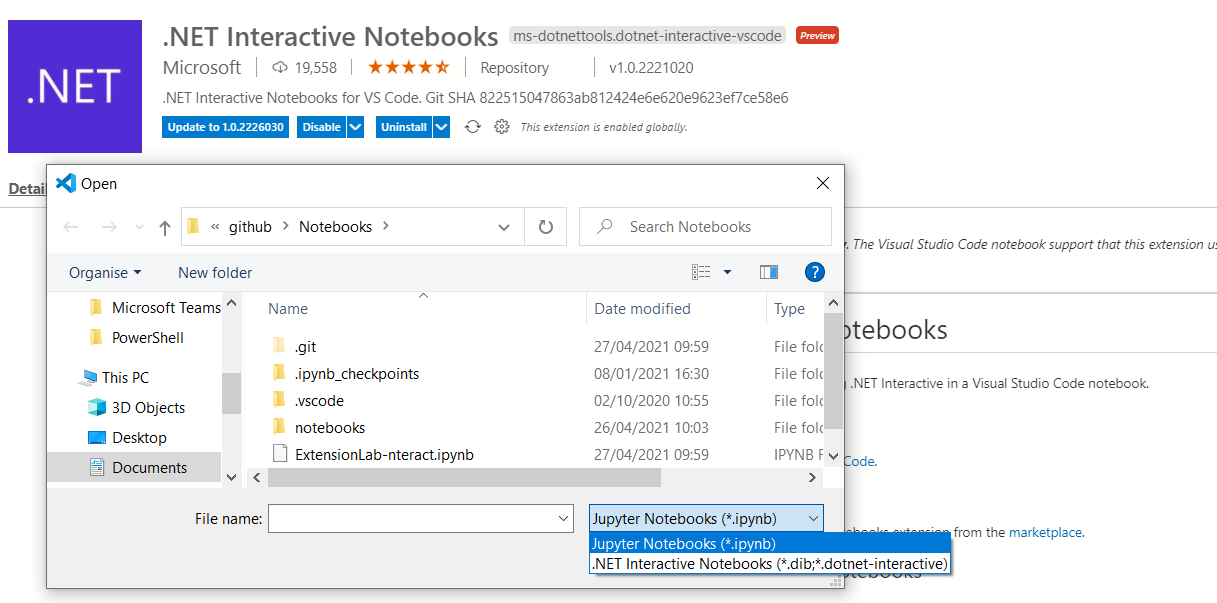Click the extension reload icon
The image size is (1217, 603).
point(472,127)
